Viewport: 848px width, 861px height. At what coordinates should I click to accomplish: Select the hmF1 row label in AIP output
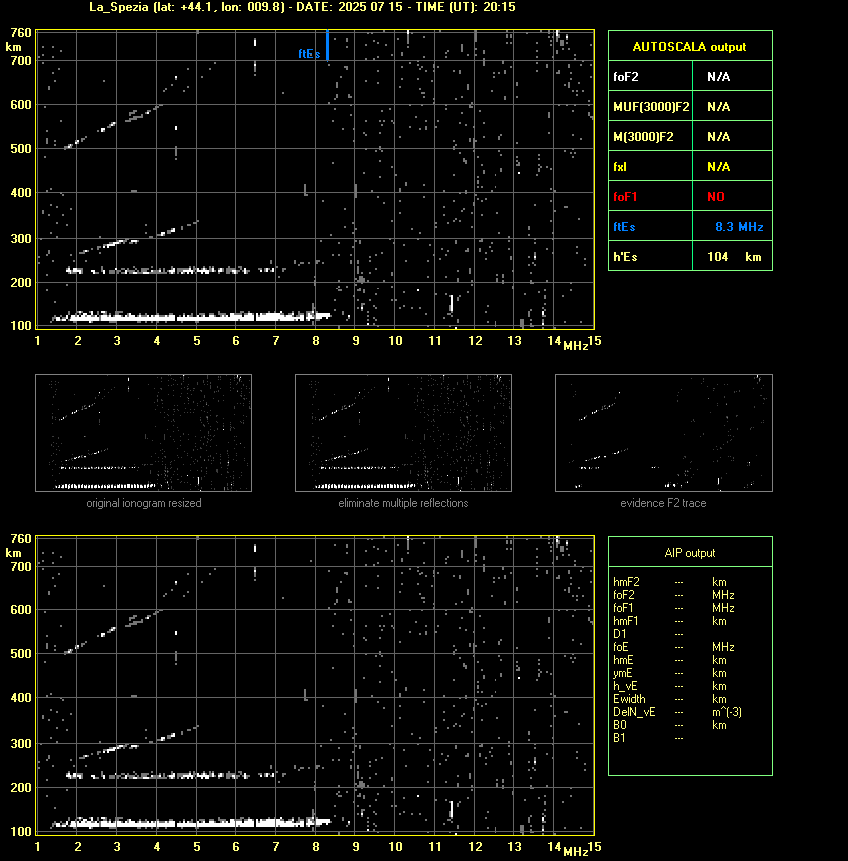626,621
